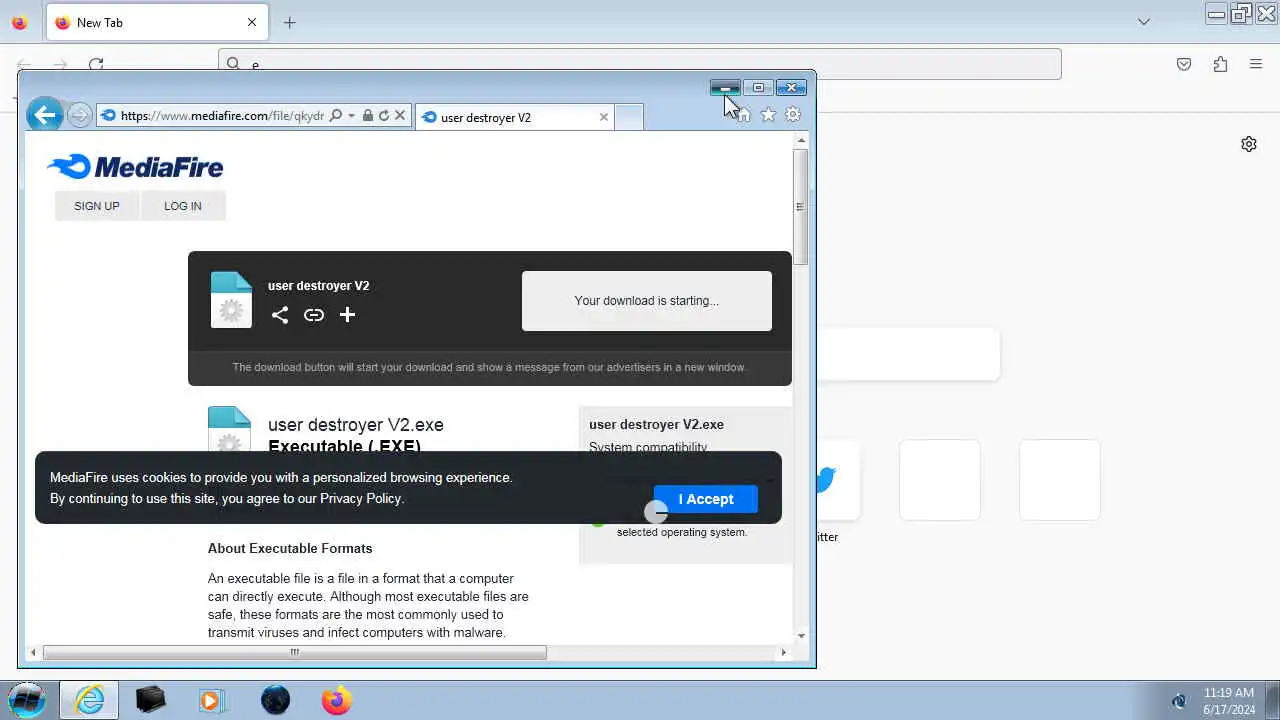
Task: Open the dark globe taskbar icon
Action: (275, 700)
